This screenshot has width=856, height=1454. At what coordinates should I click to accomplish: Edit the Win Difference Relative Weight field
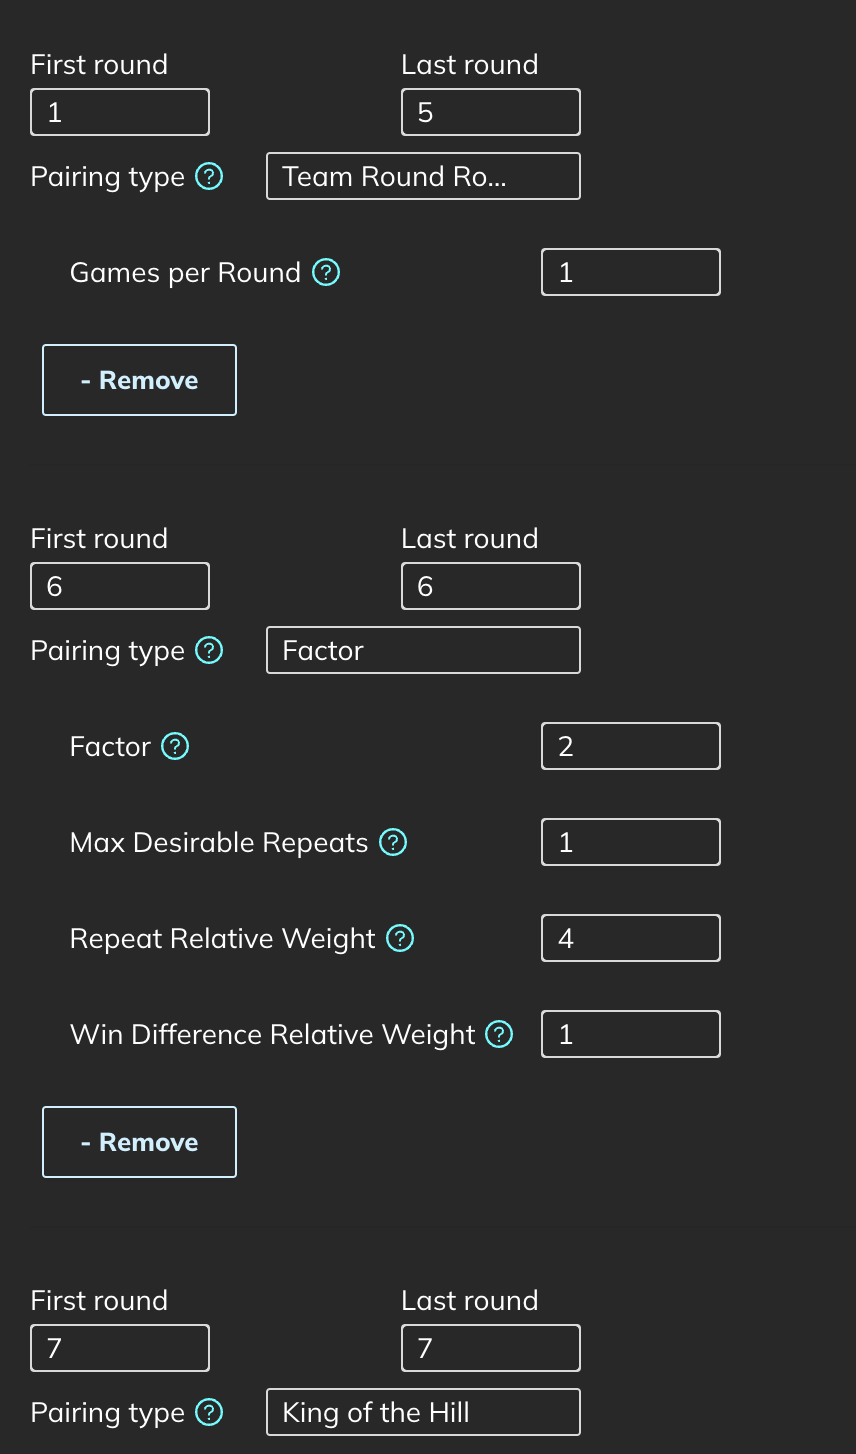coord(630,1035)
